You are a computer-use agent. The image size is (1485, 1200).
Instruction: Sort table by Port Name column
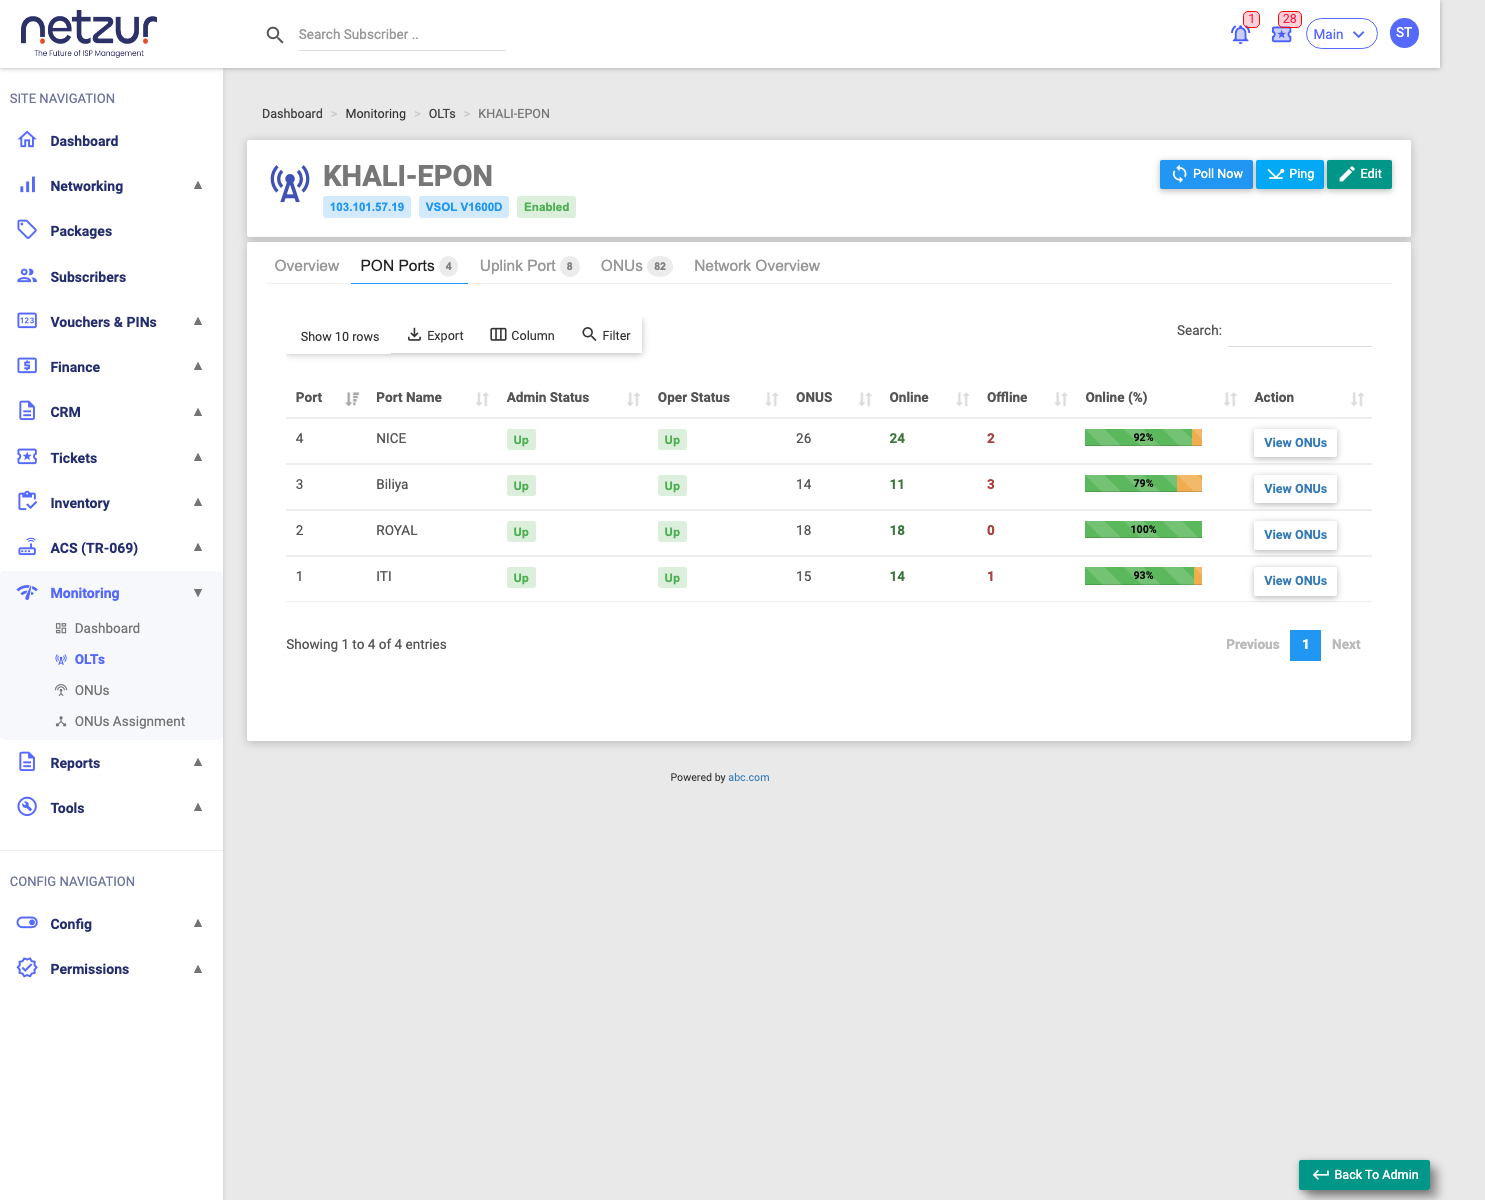483,398
